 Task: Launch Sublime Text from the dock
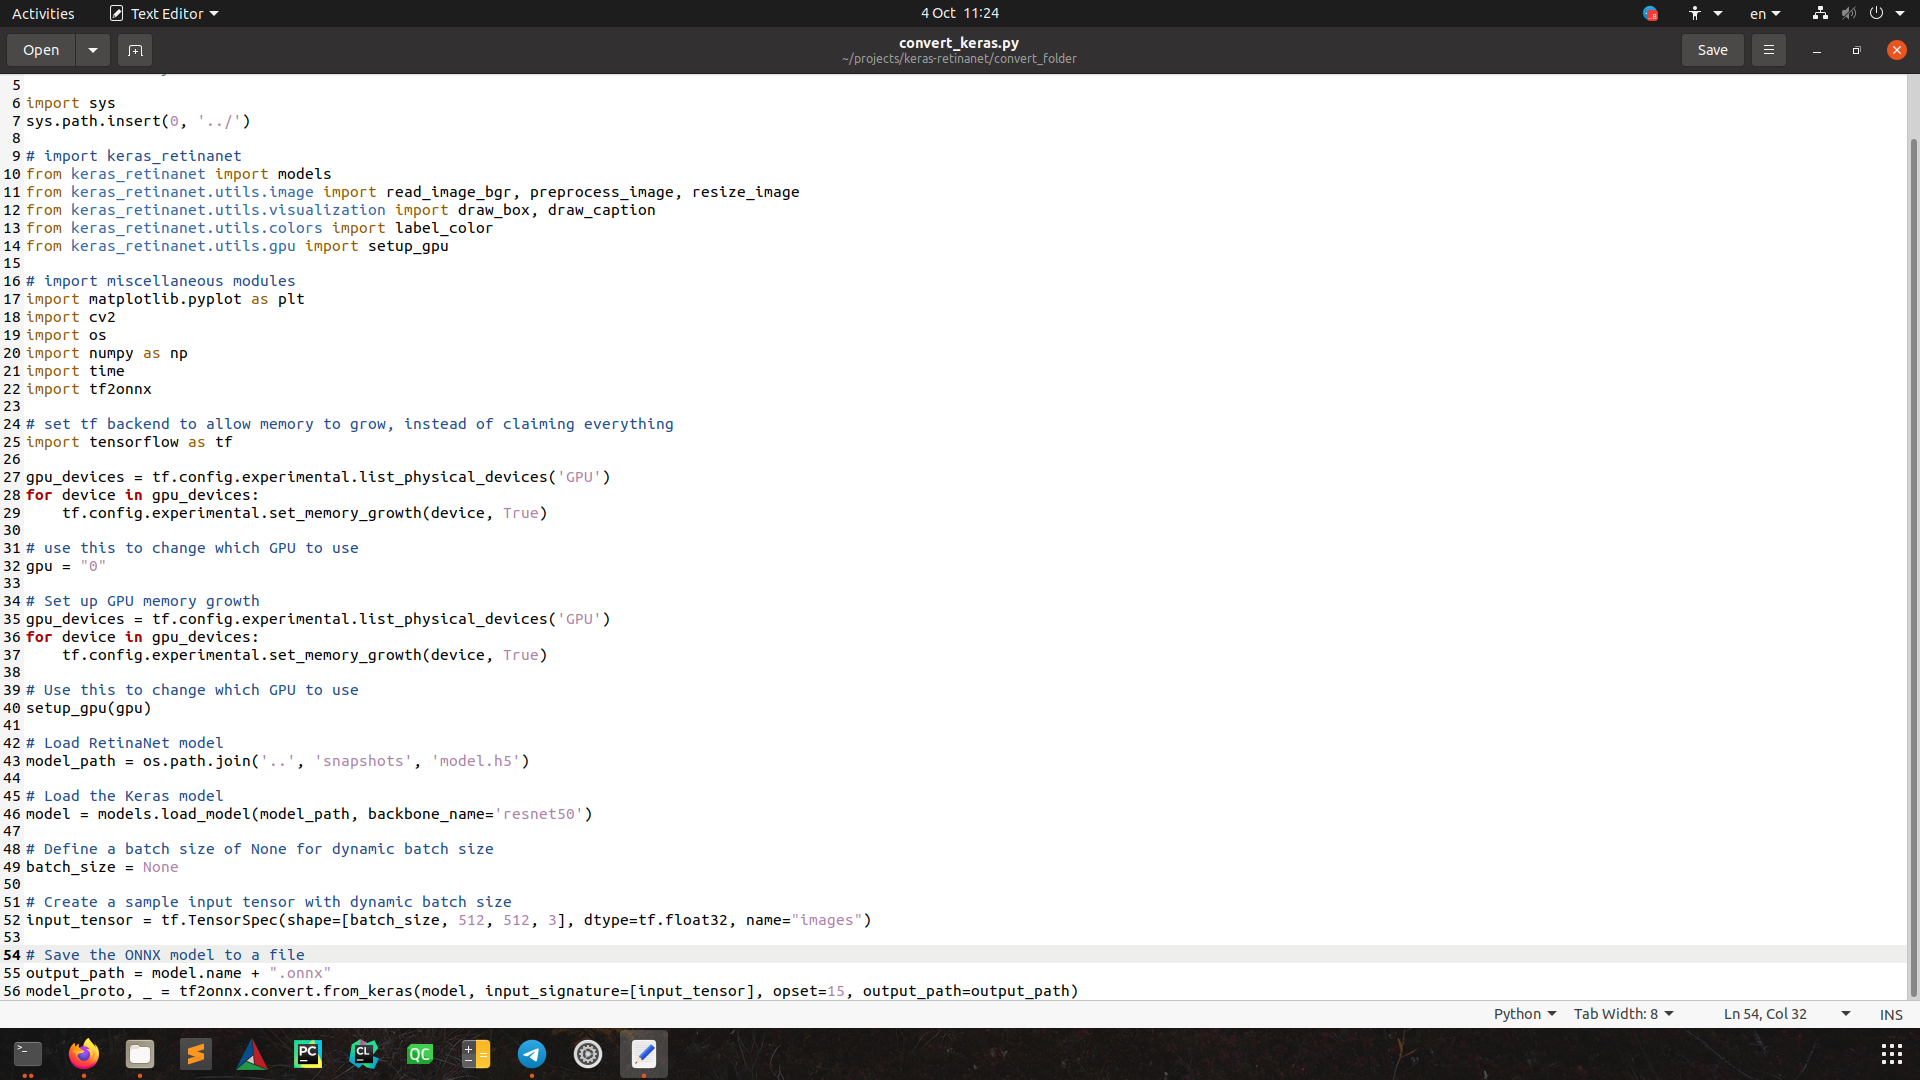click(x=196, y=1054)
